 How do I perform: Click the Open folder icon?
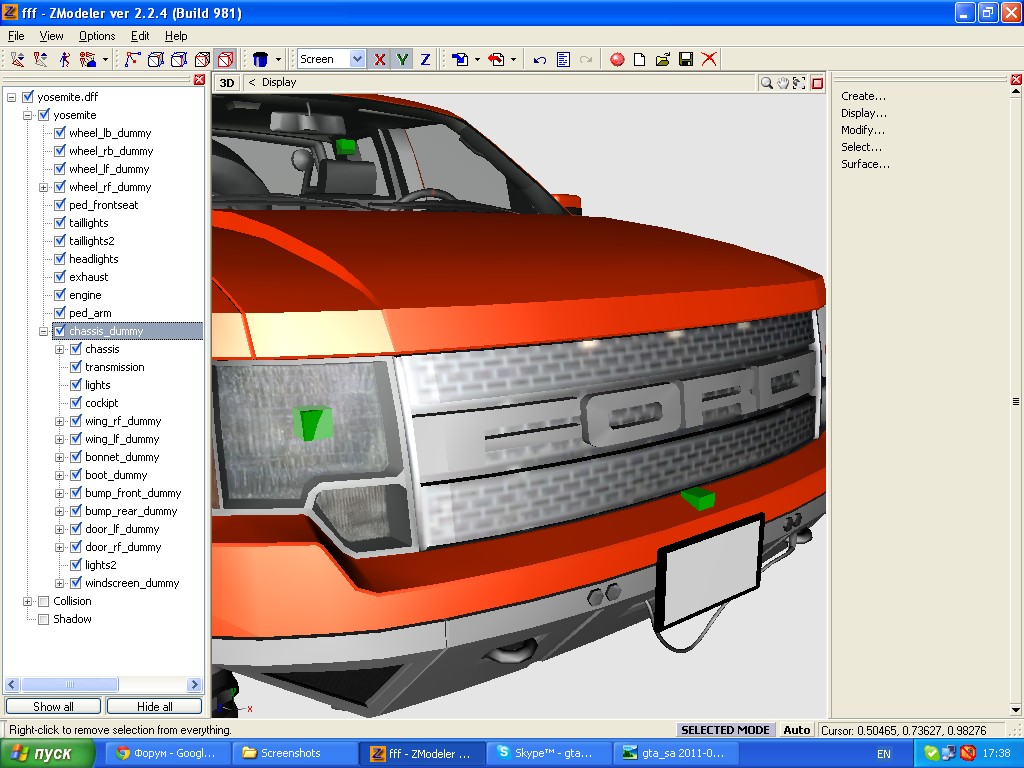pyautogui.click(x=663, y=59)
